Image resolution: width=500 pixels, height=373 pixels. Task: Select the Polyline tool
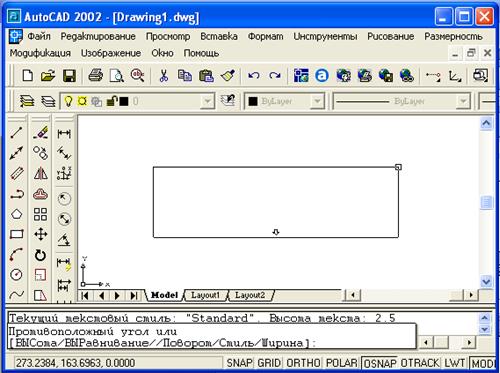tap(17, 194)
